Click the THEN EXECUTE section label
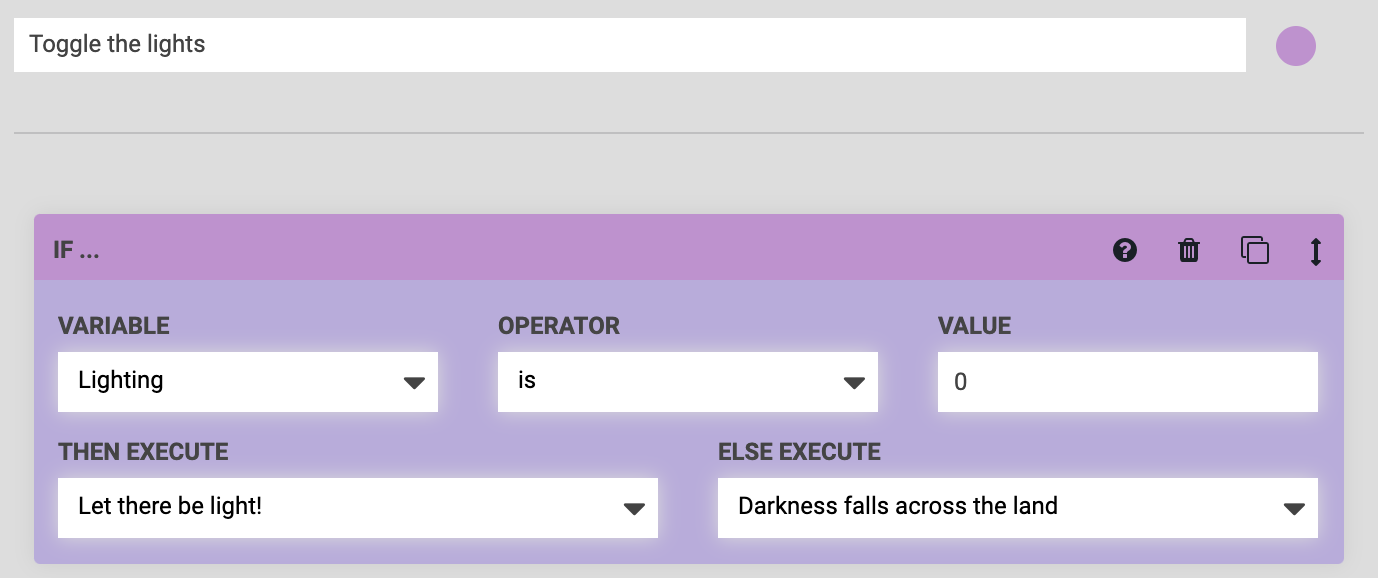 [x=143, y=452]
